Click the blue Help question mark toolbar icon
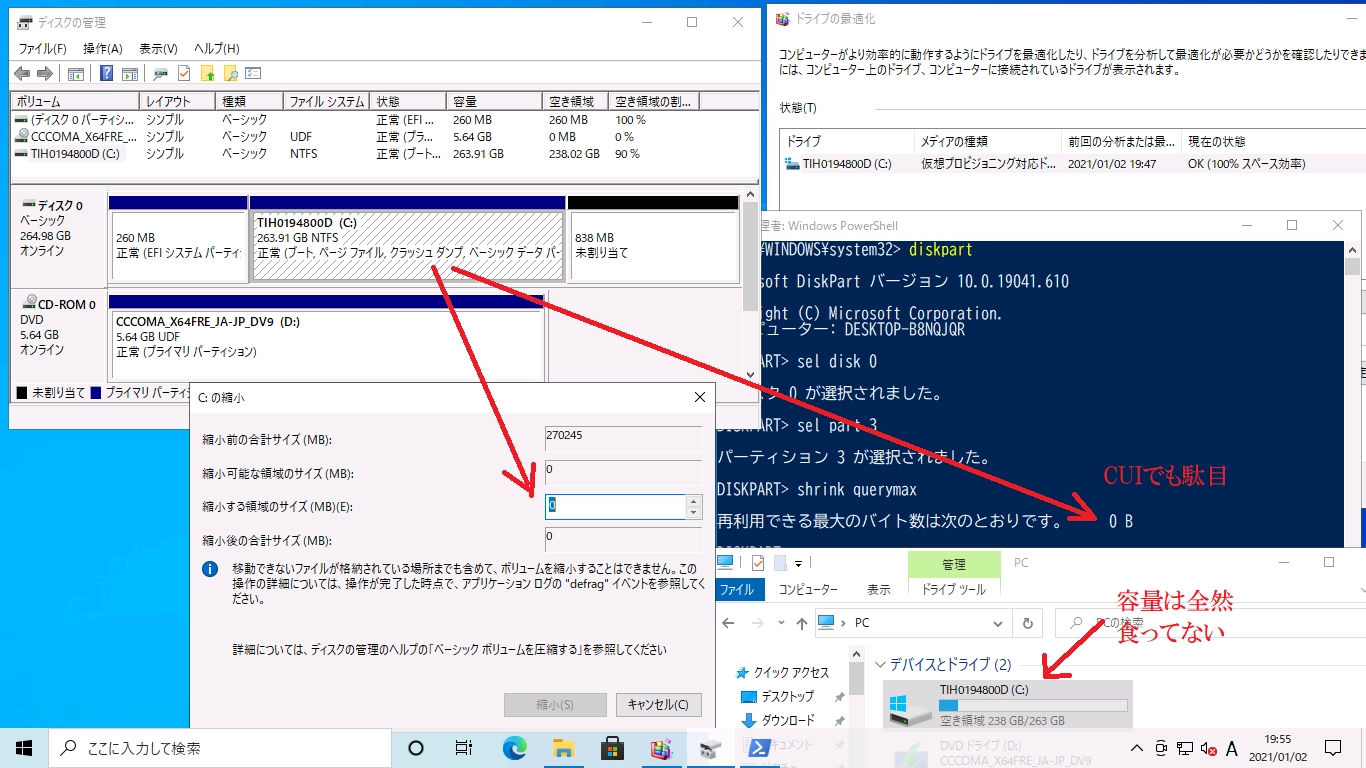The image size is (1366, 768). (x=106, y=74)
